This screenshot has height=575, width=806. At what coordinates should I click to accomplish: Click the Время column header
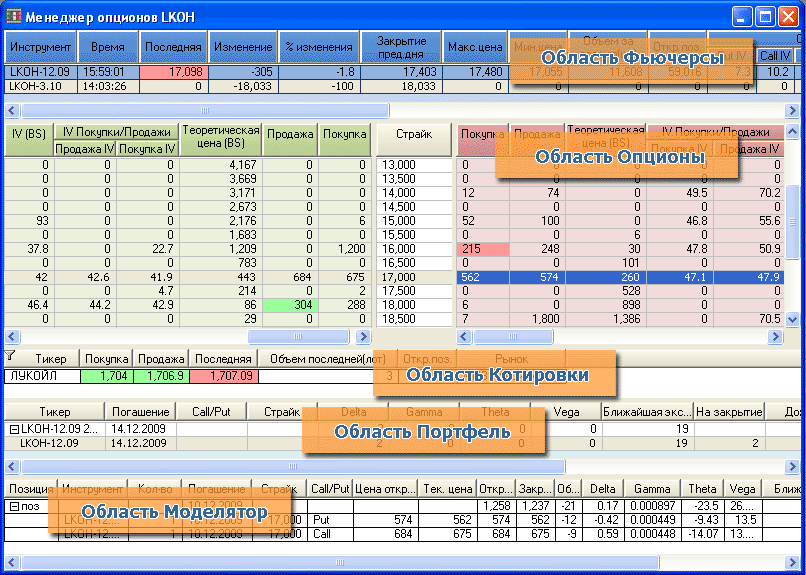pyautogui.click(x=108, y=47)
